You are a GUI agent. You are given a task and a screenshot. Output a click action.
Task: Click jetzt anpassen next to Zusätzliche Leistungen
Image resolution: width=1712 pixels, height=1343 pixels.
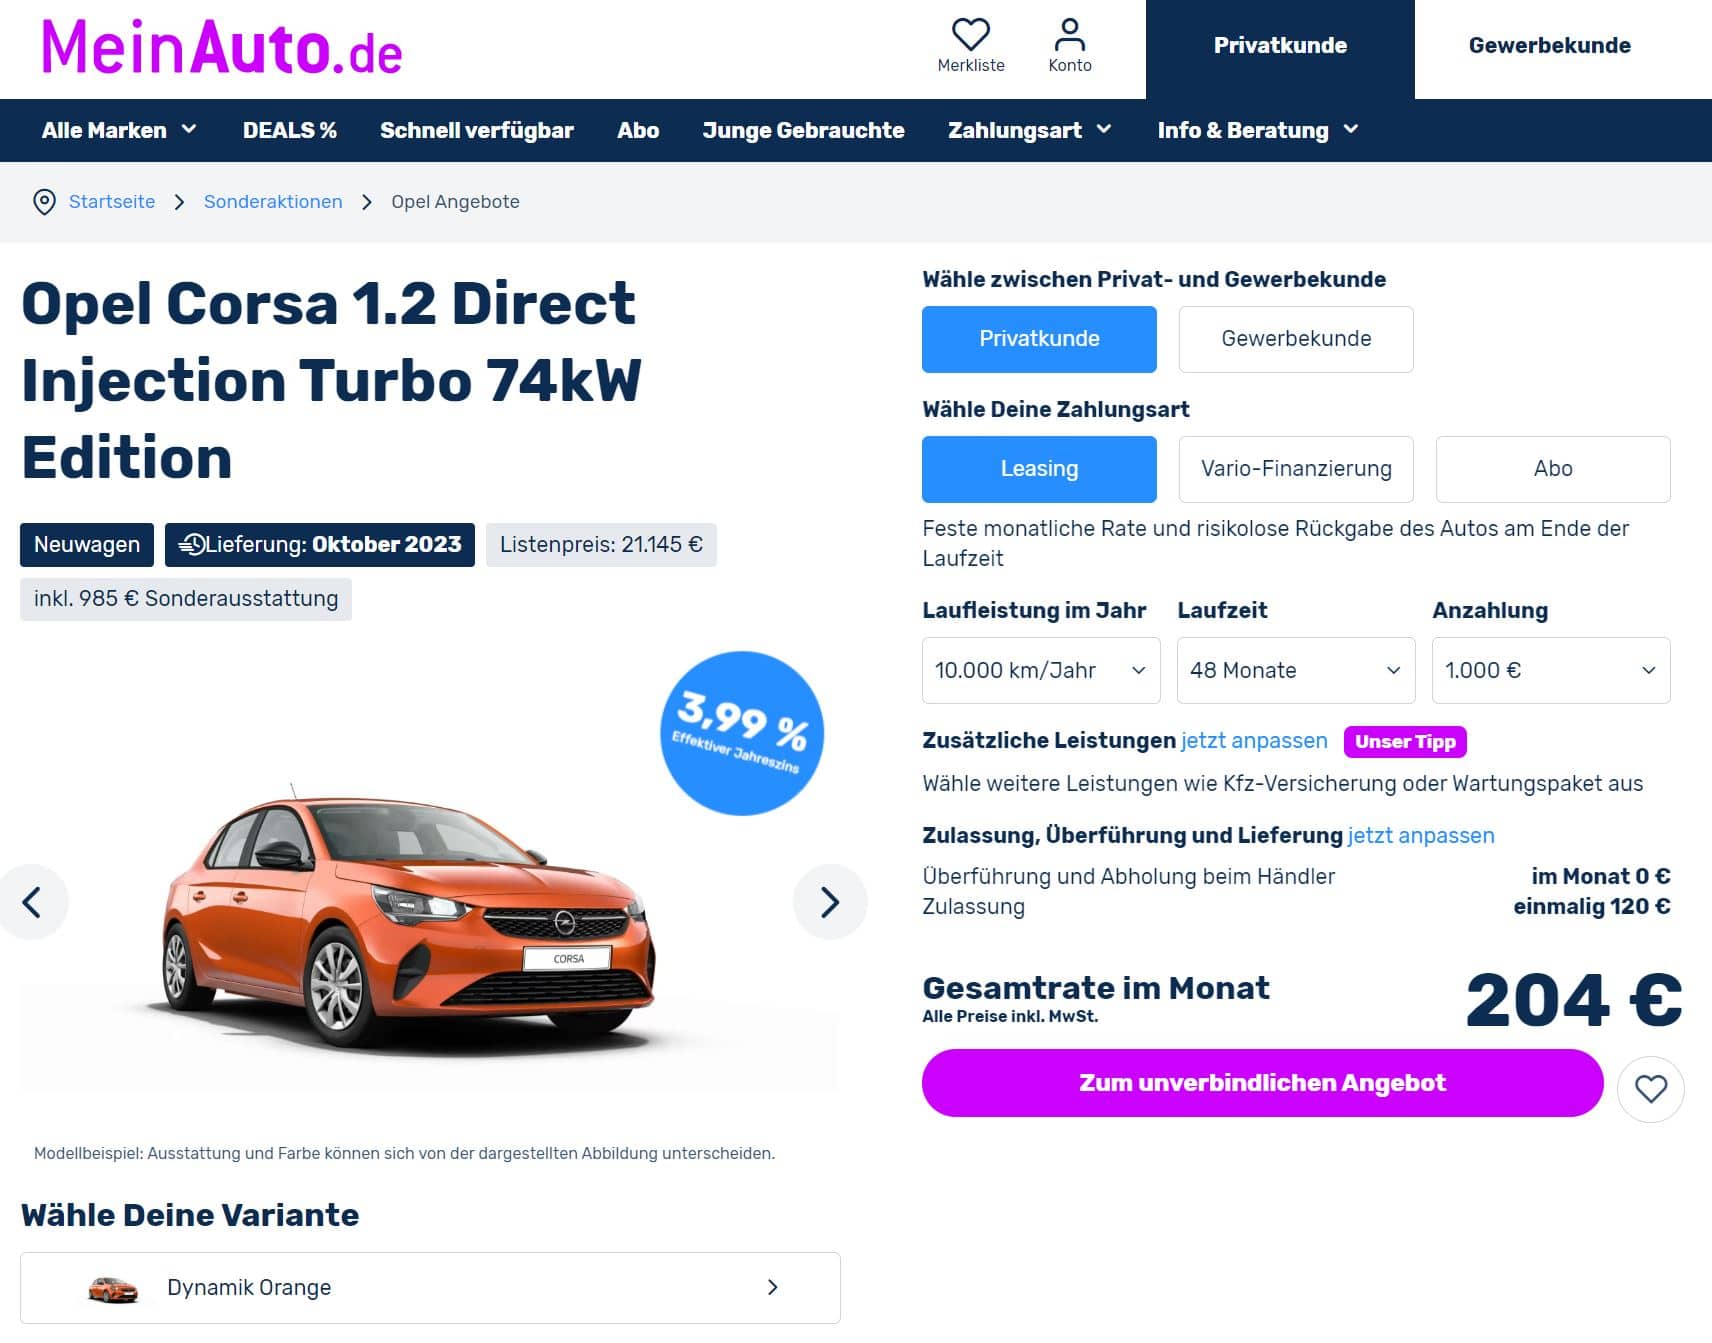tap(1254, 741)
